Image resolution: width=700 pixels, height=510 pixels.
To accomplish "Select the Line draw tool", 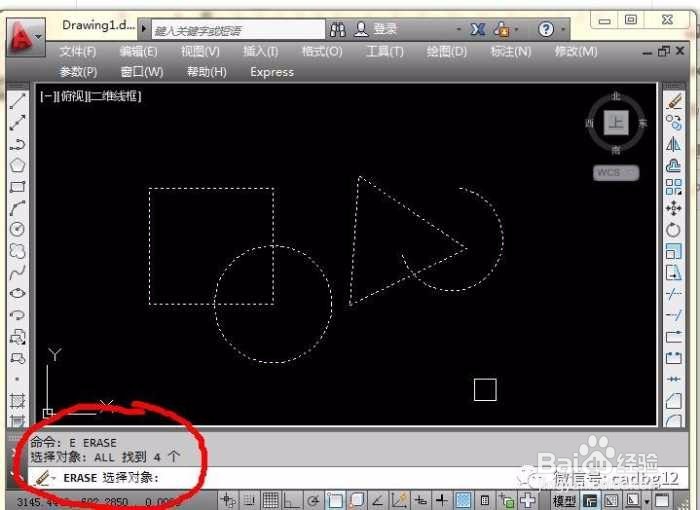I will [17, 101].
